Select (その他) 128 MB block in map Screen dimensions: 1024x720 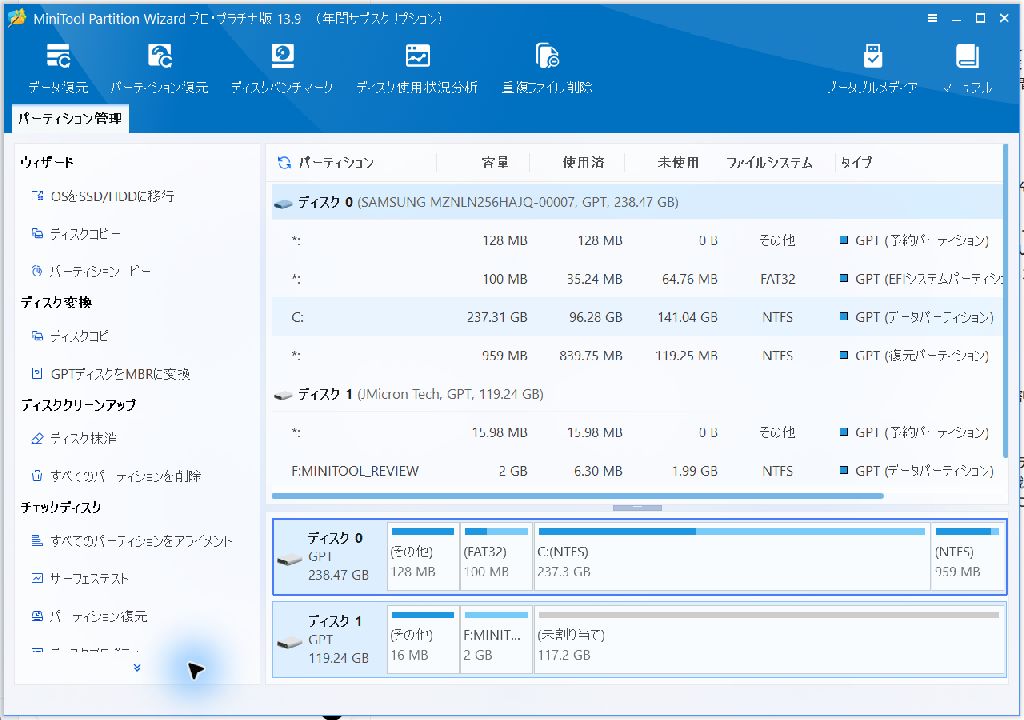[423, 557]
